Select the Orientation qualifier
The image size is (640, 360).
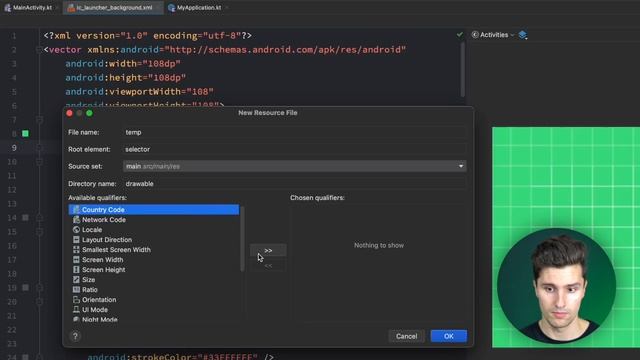pyautogui.click(x=154, y=300)
